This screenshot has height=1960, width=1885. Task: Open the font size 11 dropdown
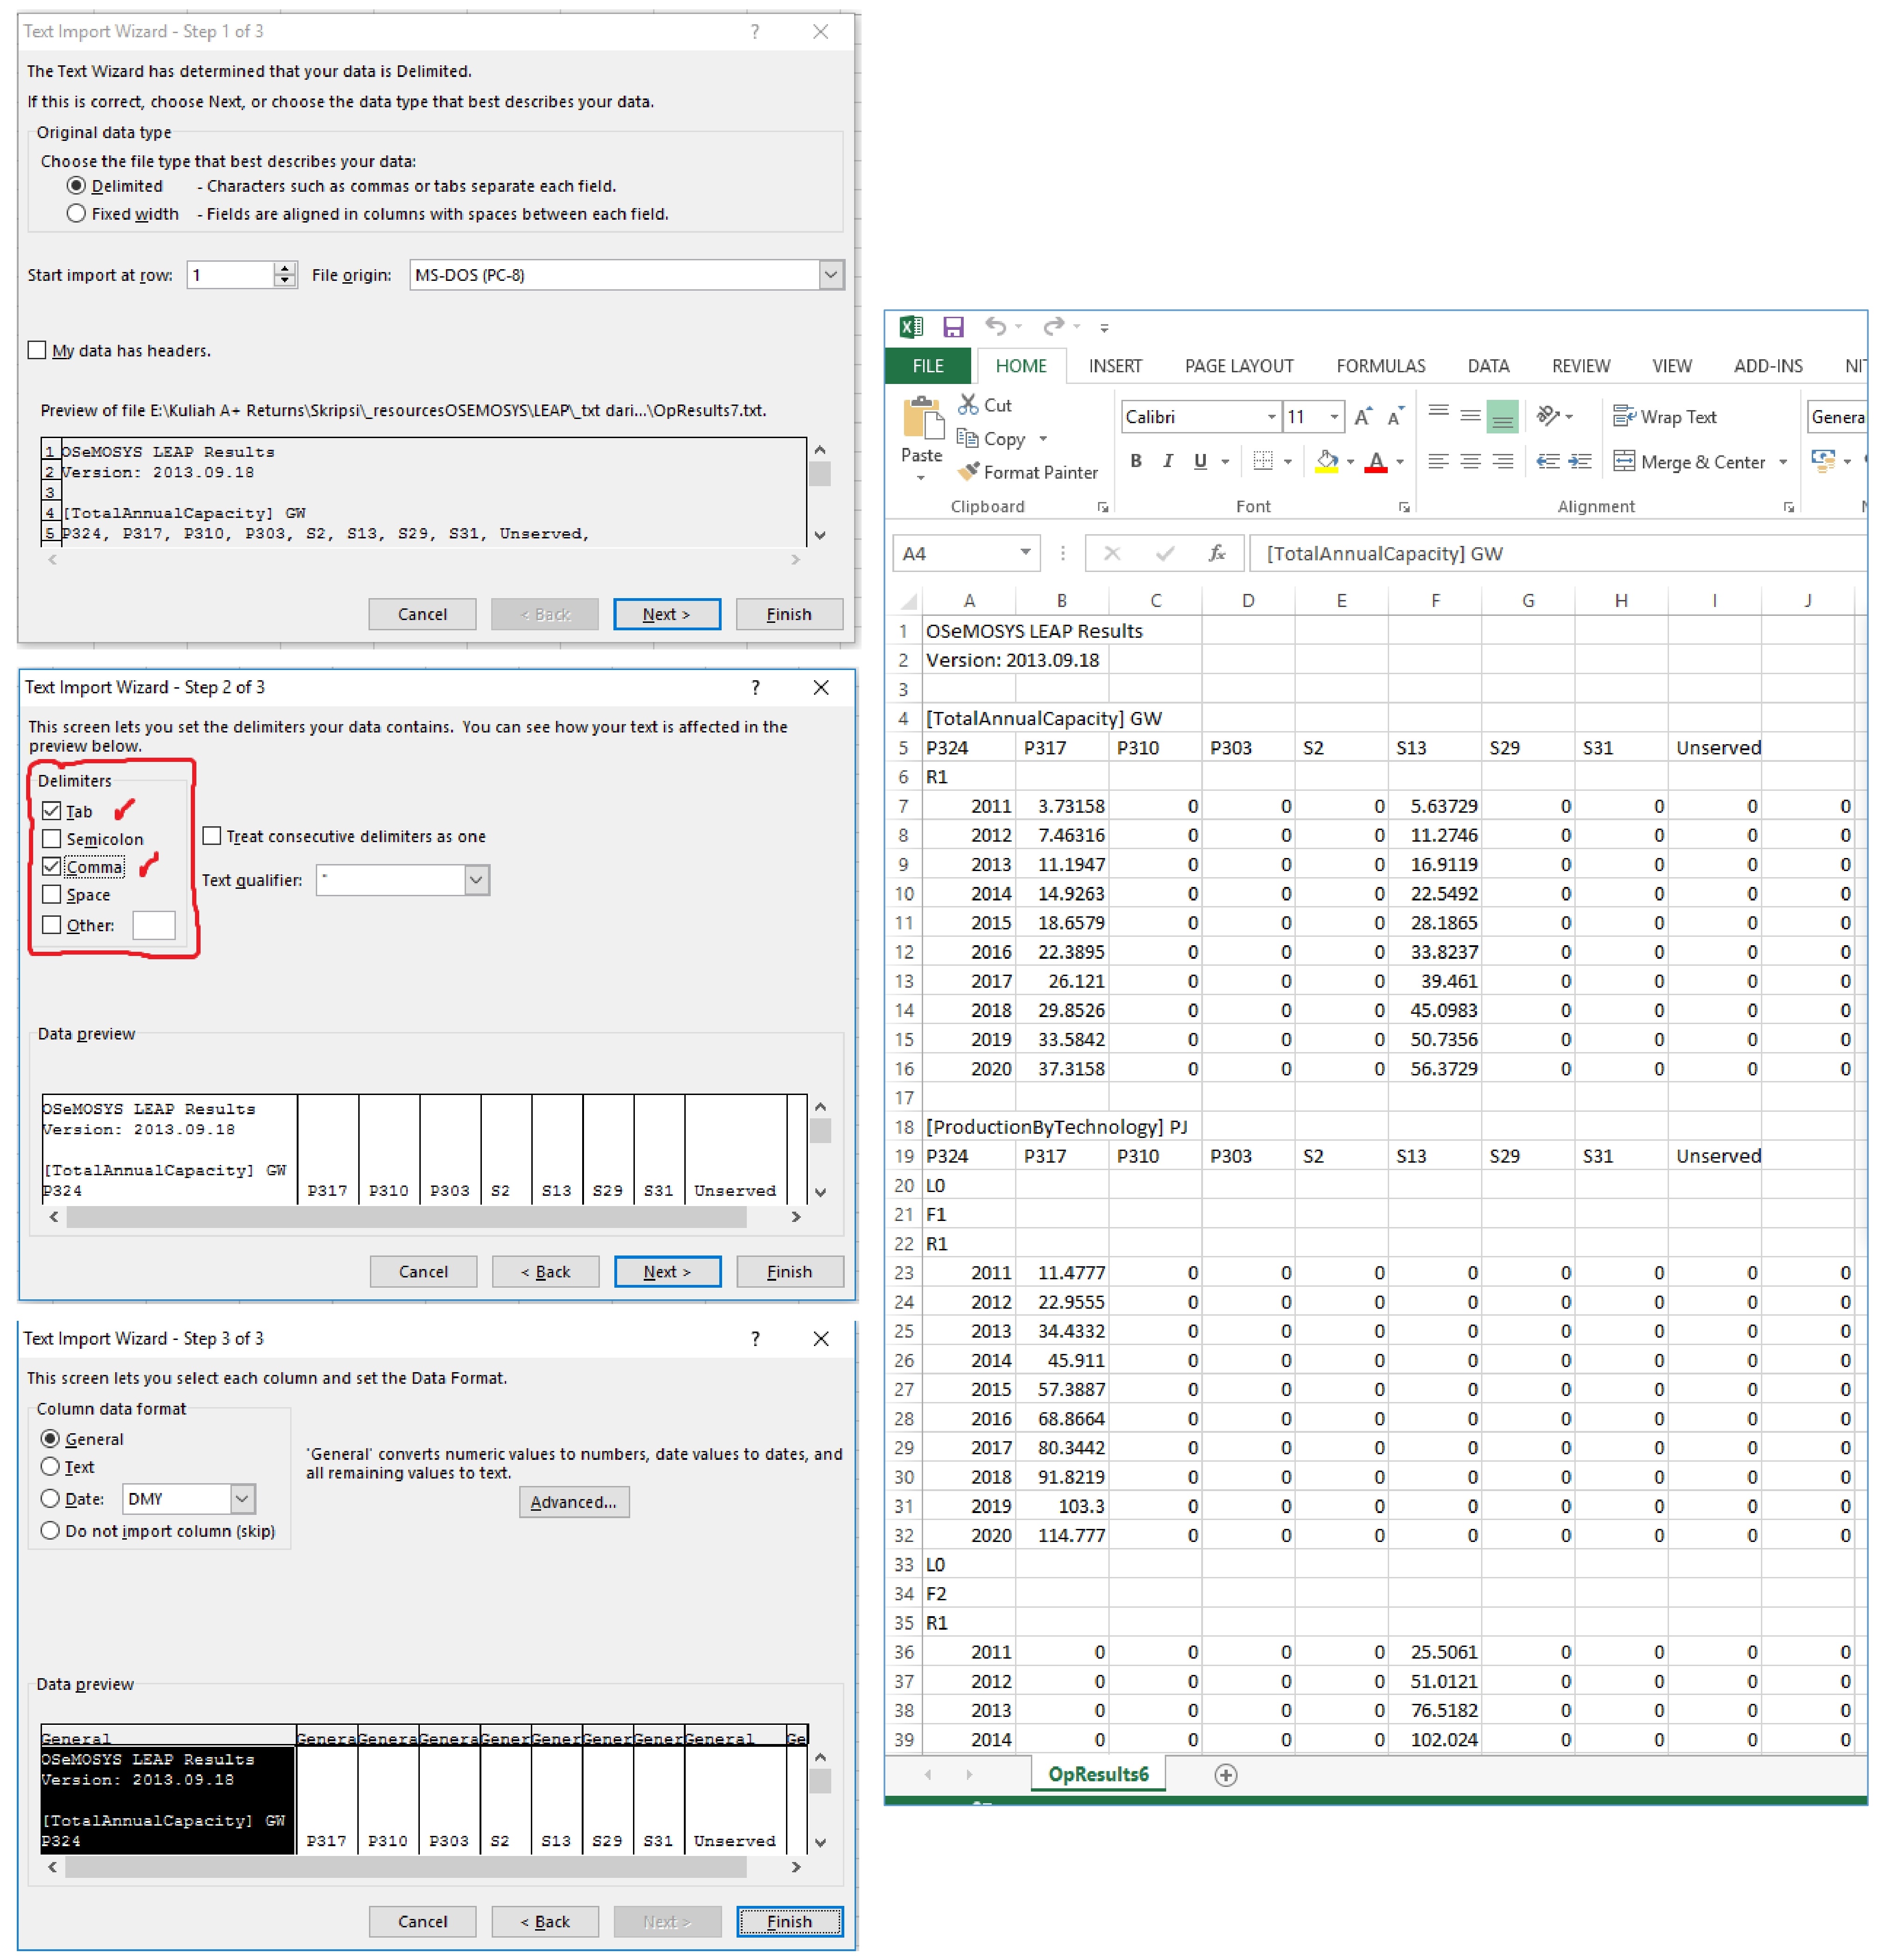[1334, 417]
